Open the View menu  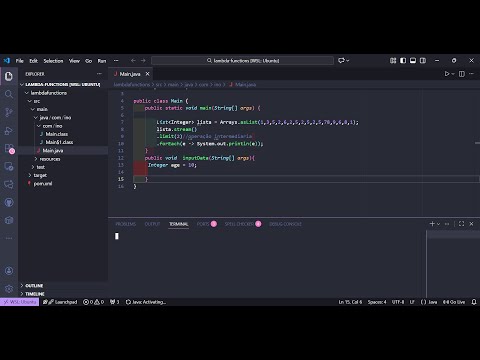coord(74,61)
